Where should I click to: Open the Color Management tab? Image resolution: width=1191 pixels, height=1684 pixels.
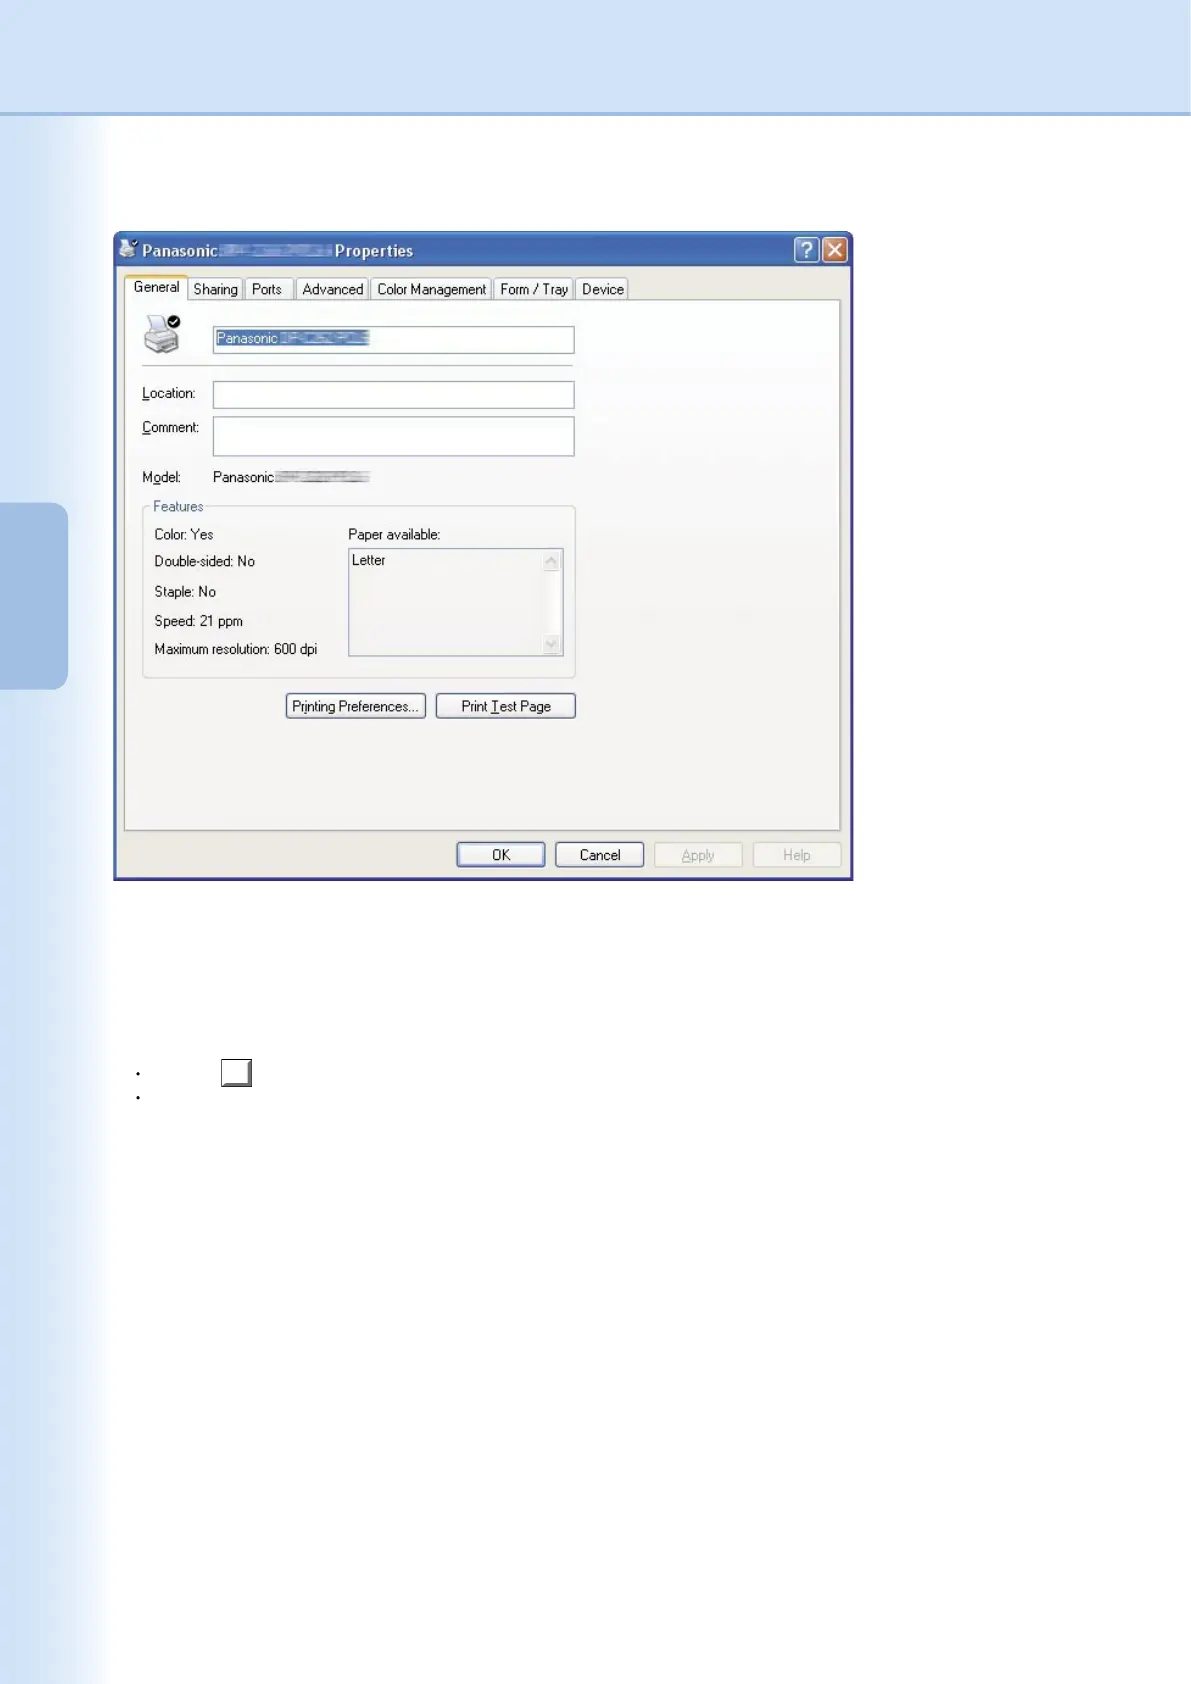point(431,289)
